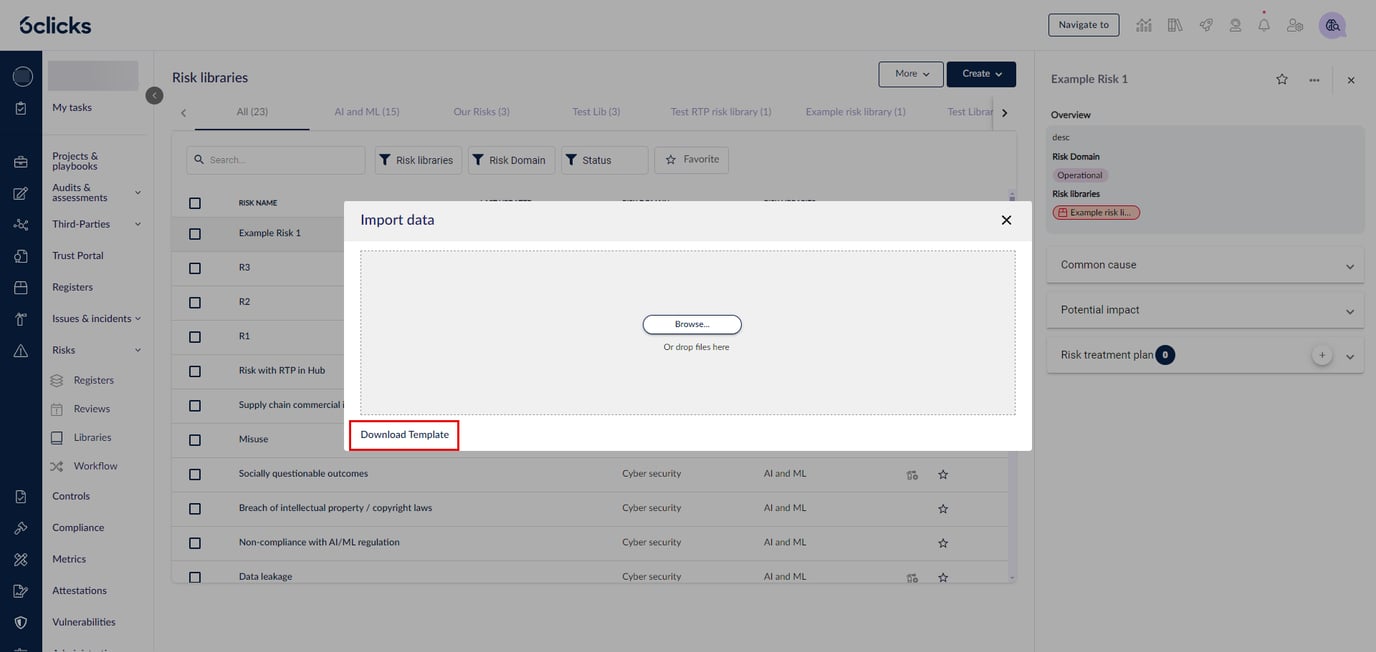
Task: Close the Import data dialog
Action: point(1006,220)
